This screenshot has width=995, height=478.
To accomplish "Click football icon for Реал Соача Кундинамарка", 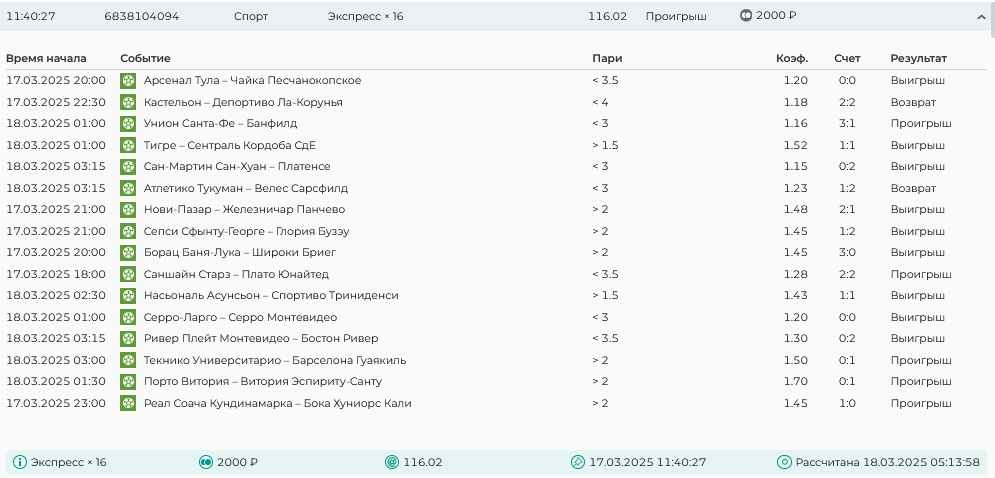I will [x=128, y=403].
